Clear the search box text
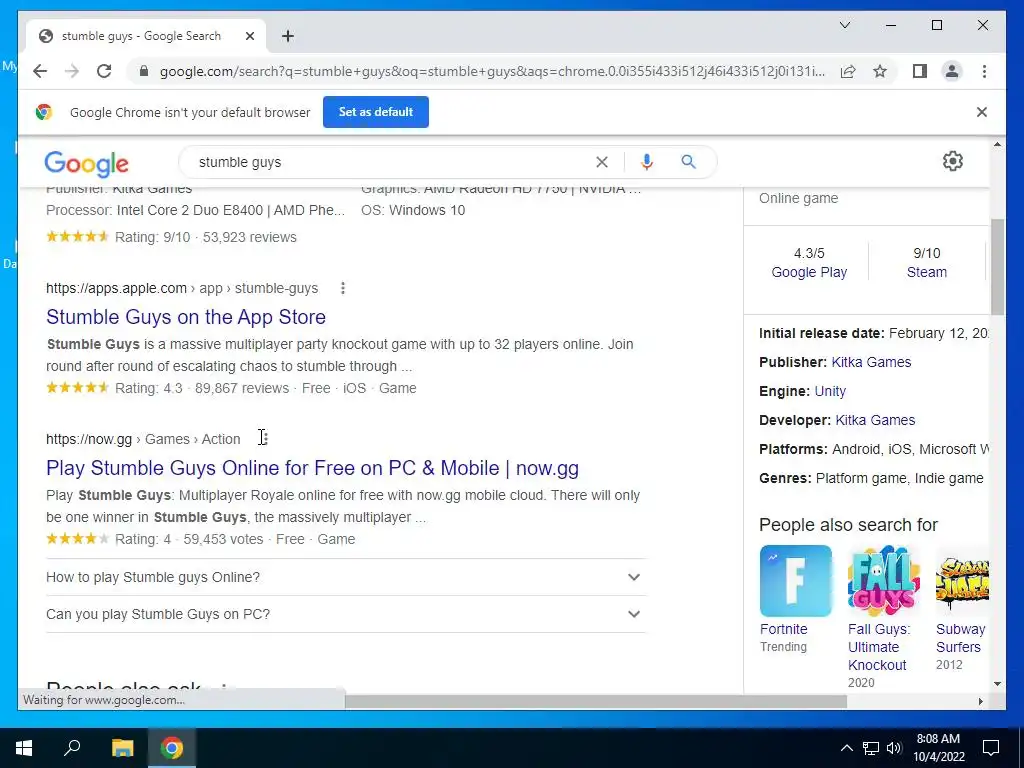Image resolution: width=1024 pixels, height=768 pixels. [x=601, y=162]
